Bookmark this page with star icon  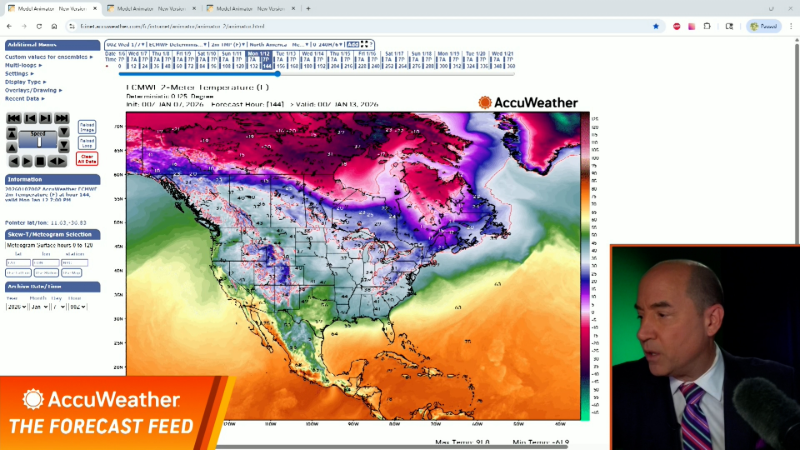point(656,26)
